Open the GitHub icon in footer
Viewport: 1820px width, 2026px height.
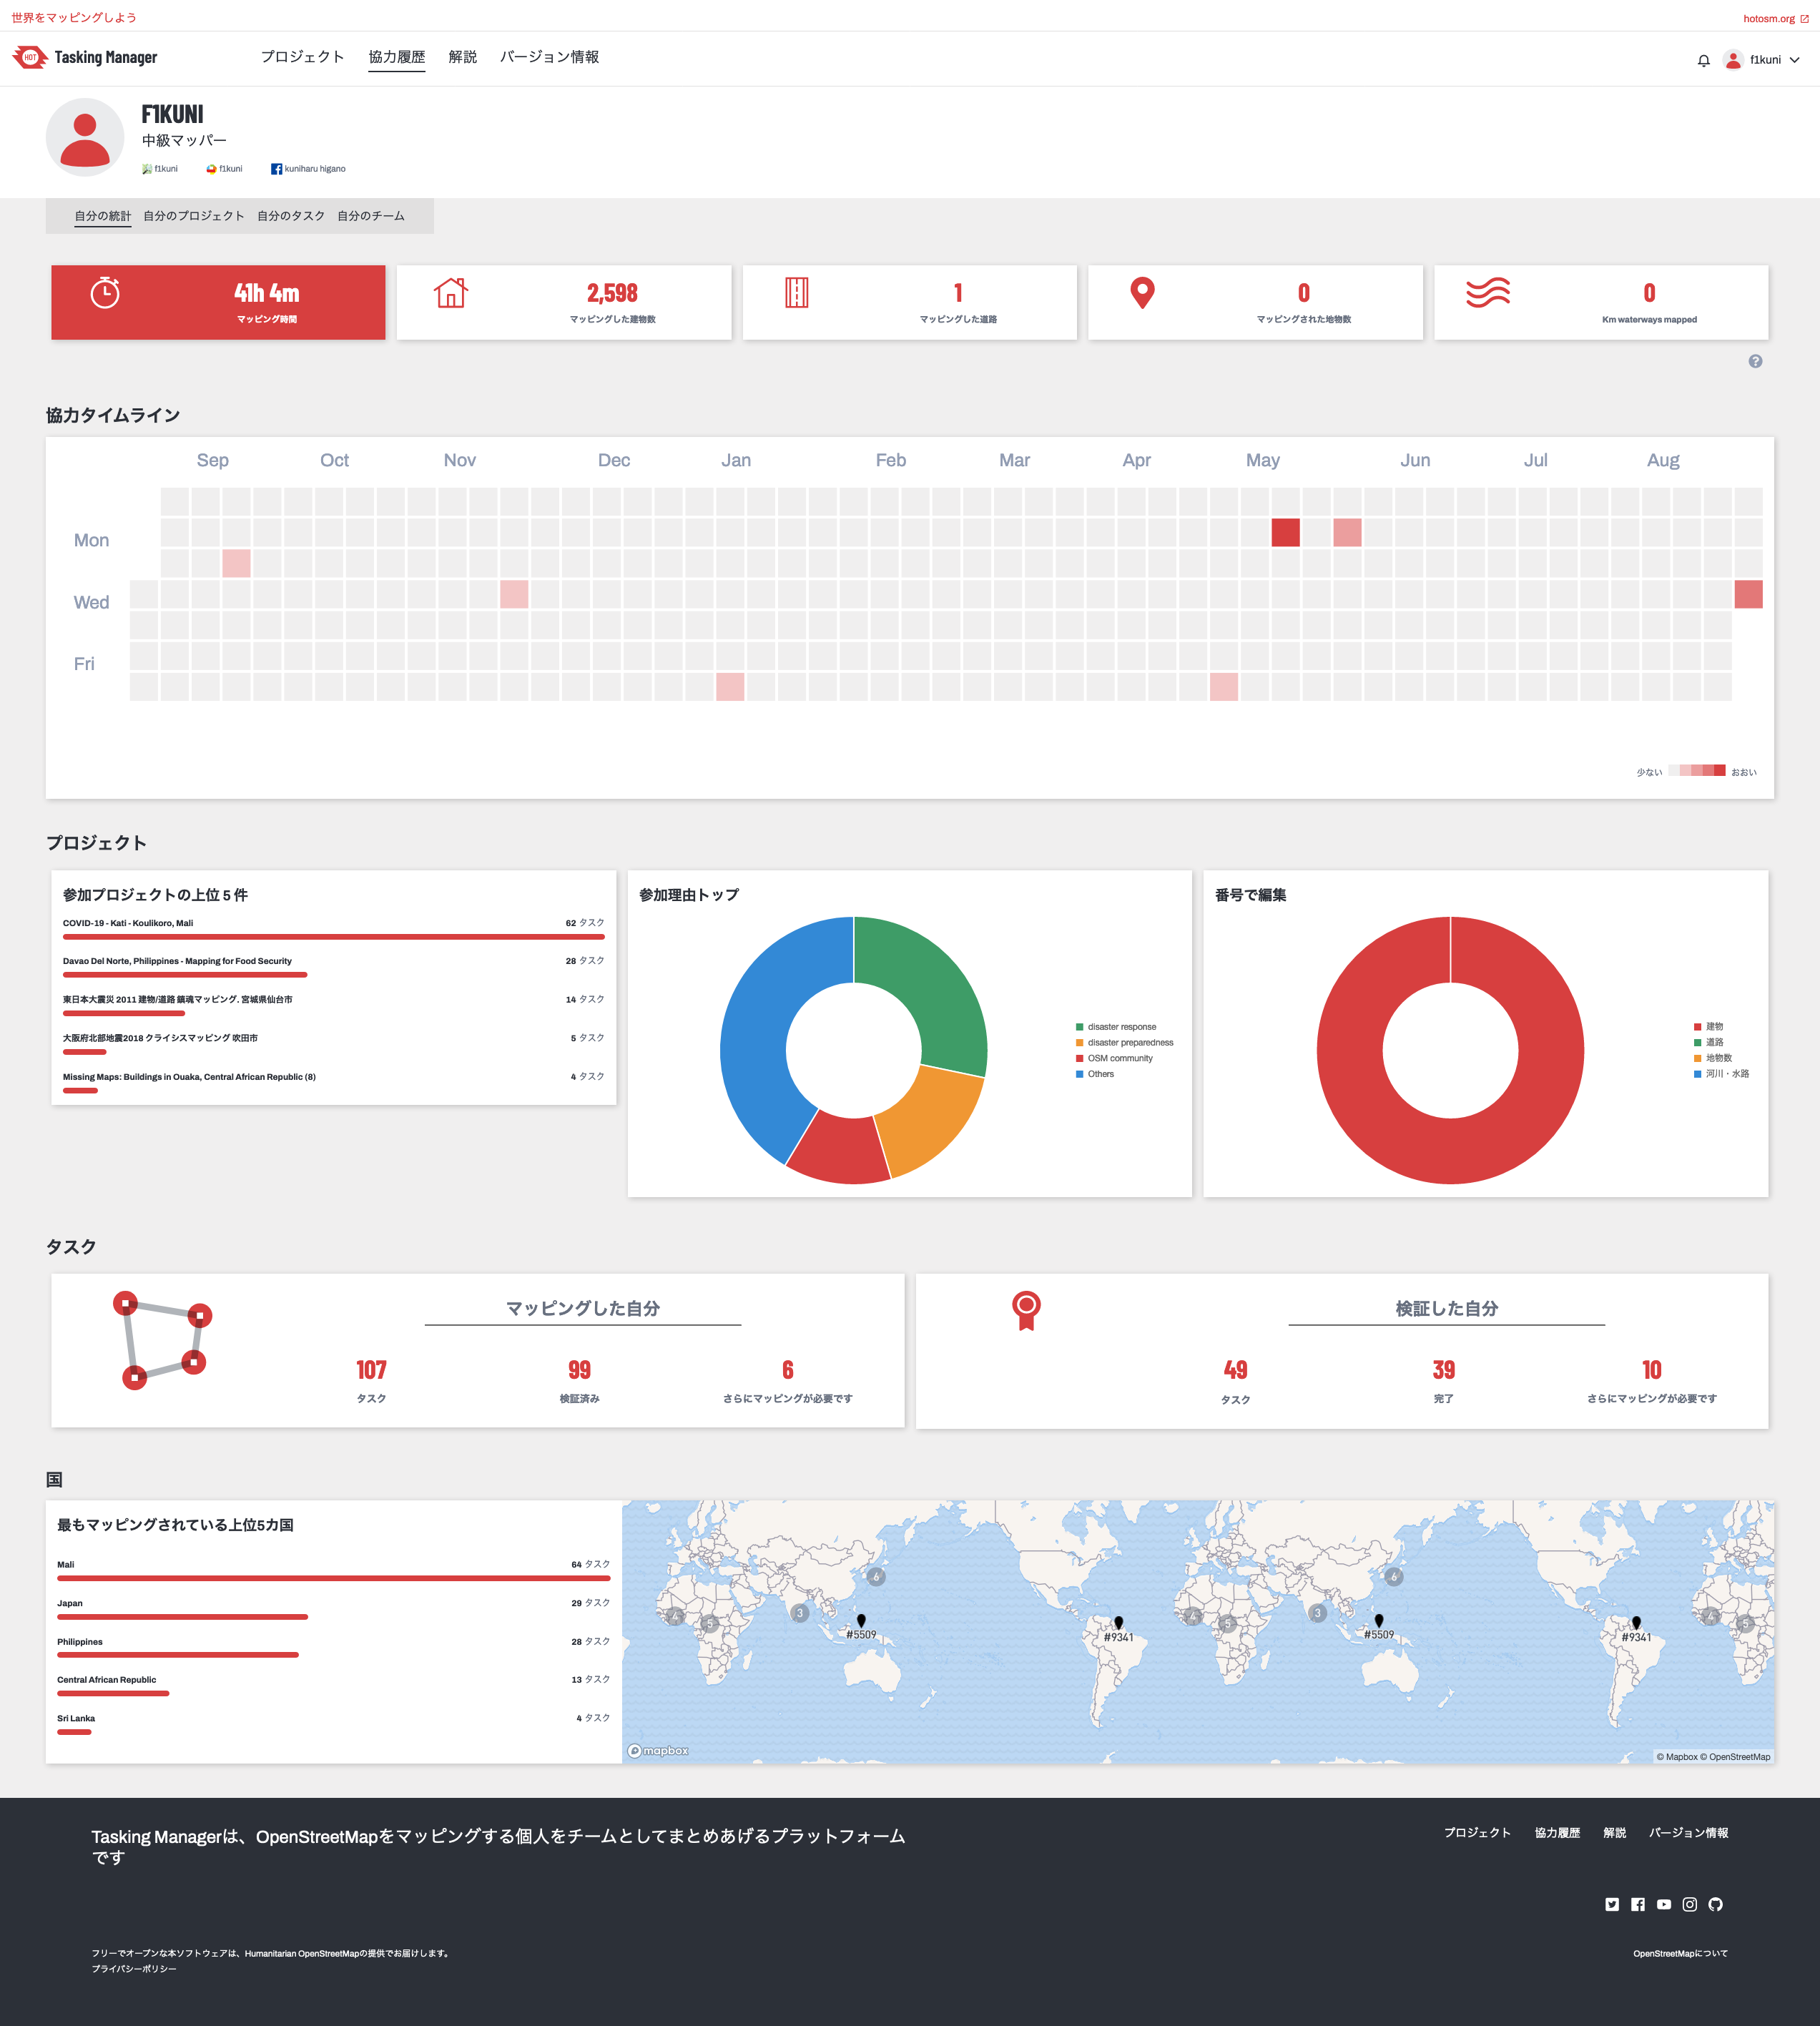tap(1716, 1904)
